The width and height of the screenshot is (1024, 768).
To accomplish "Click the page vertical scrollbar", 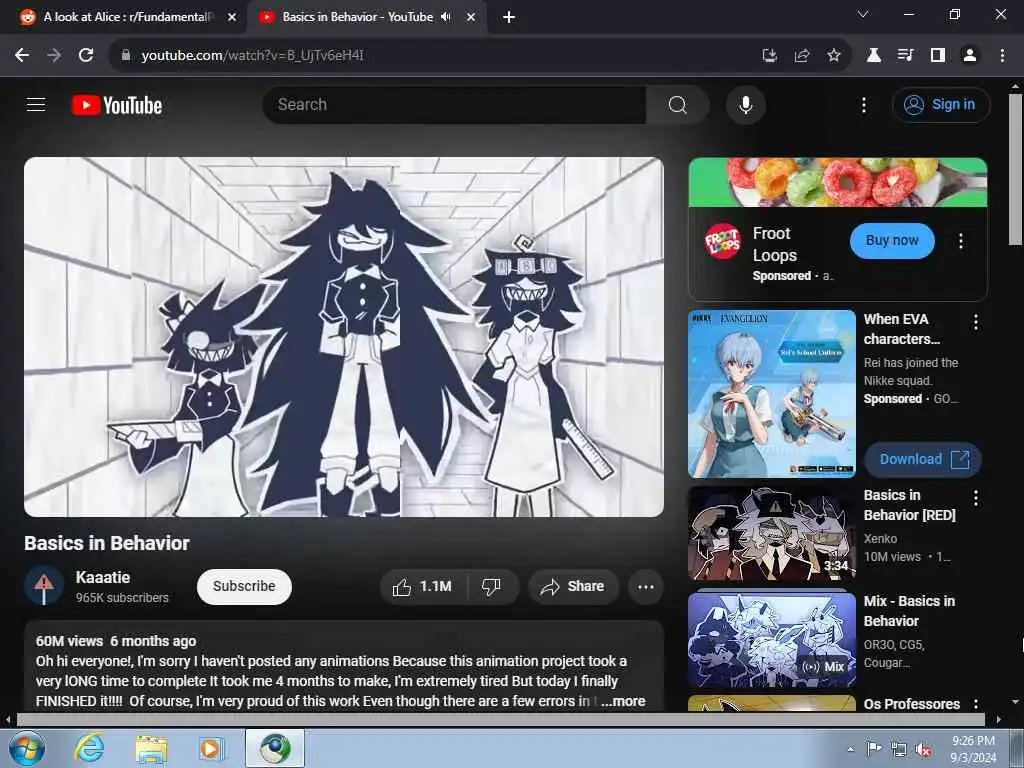I will click(1015, 170).
